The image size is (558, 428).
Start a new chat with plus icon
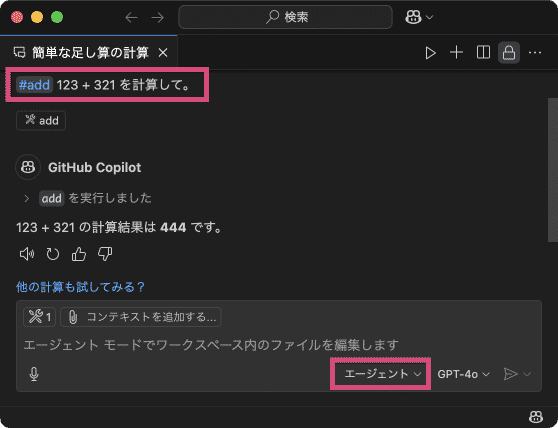[x=456, y=53]
